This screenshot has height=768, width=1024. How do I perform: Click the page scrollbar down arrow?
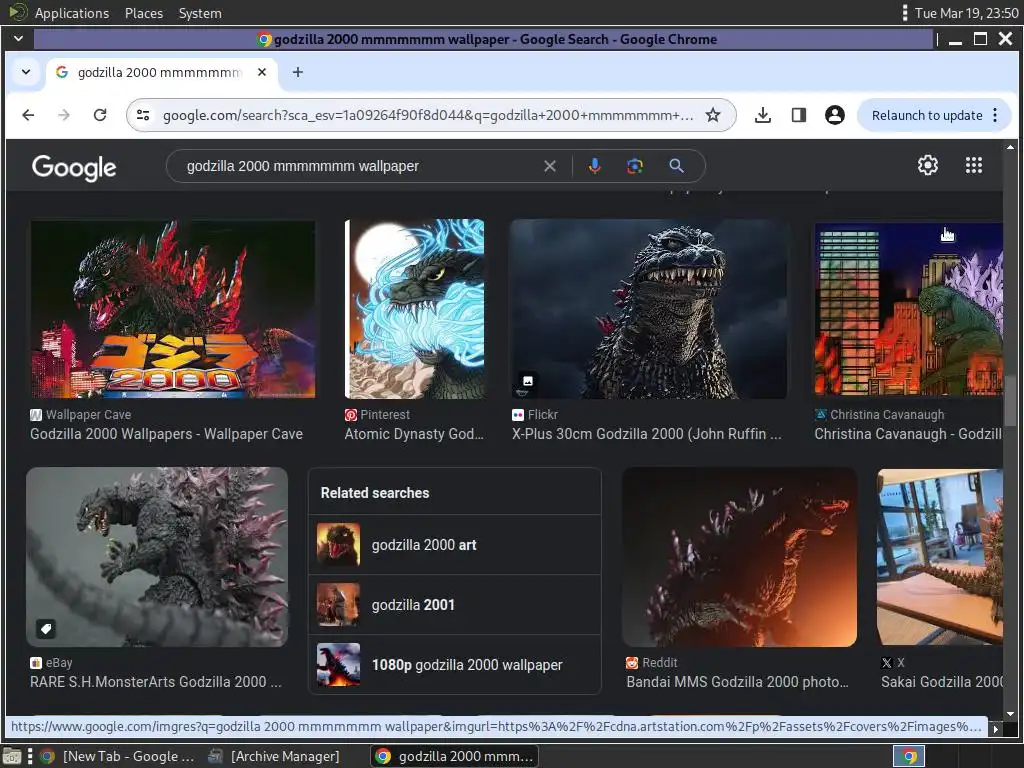click(x=1010, y=714)
